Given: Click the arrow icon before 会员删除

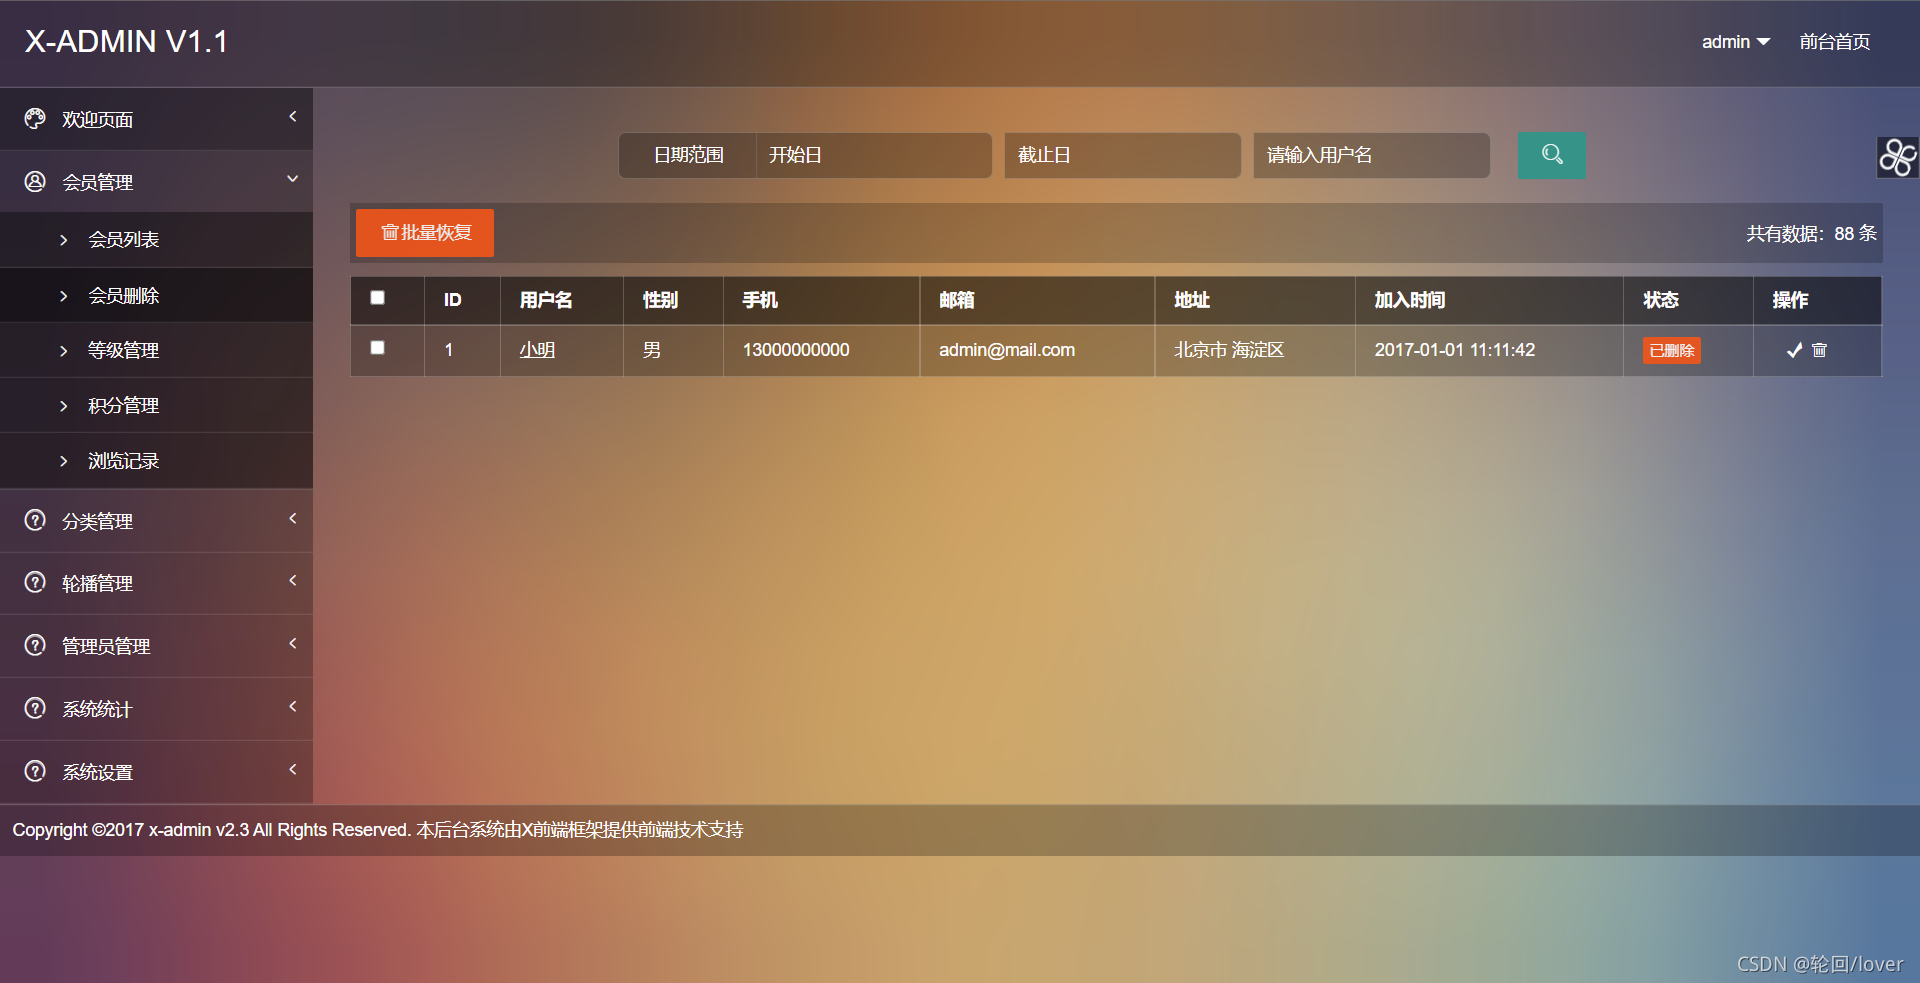Looking at the screenshot, I should pyautogui.click(x=64, y=296).
